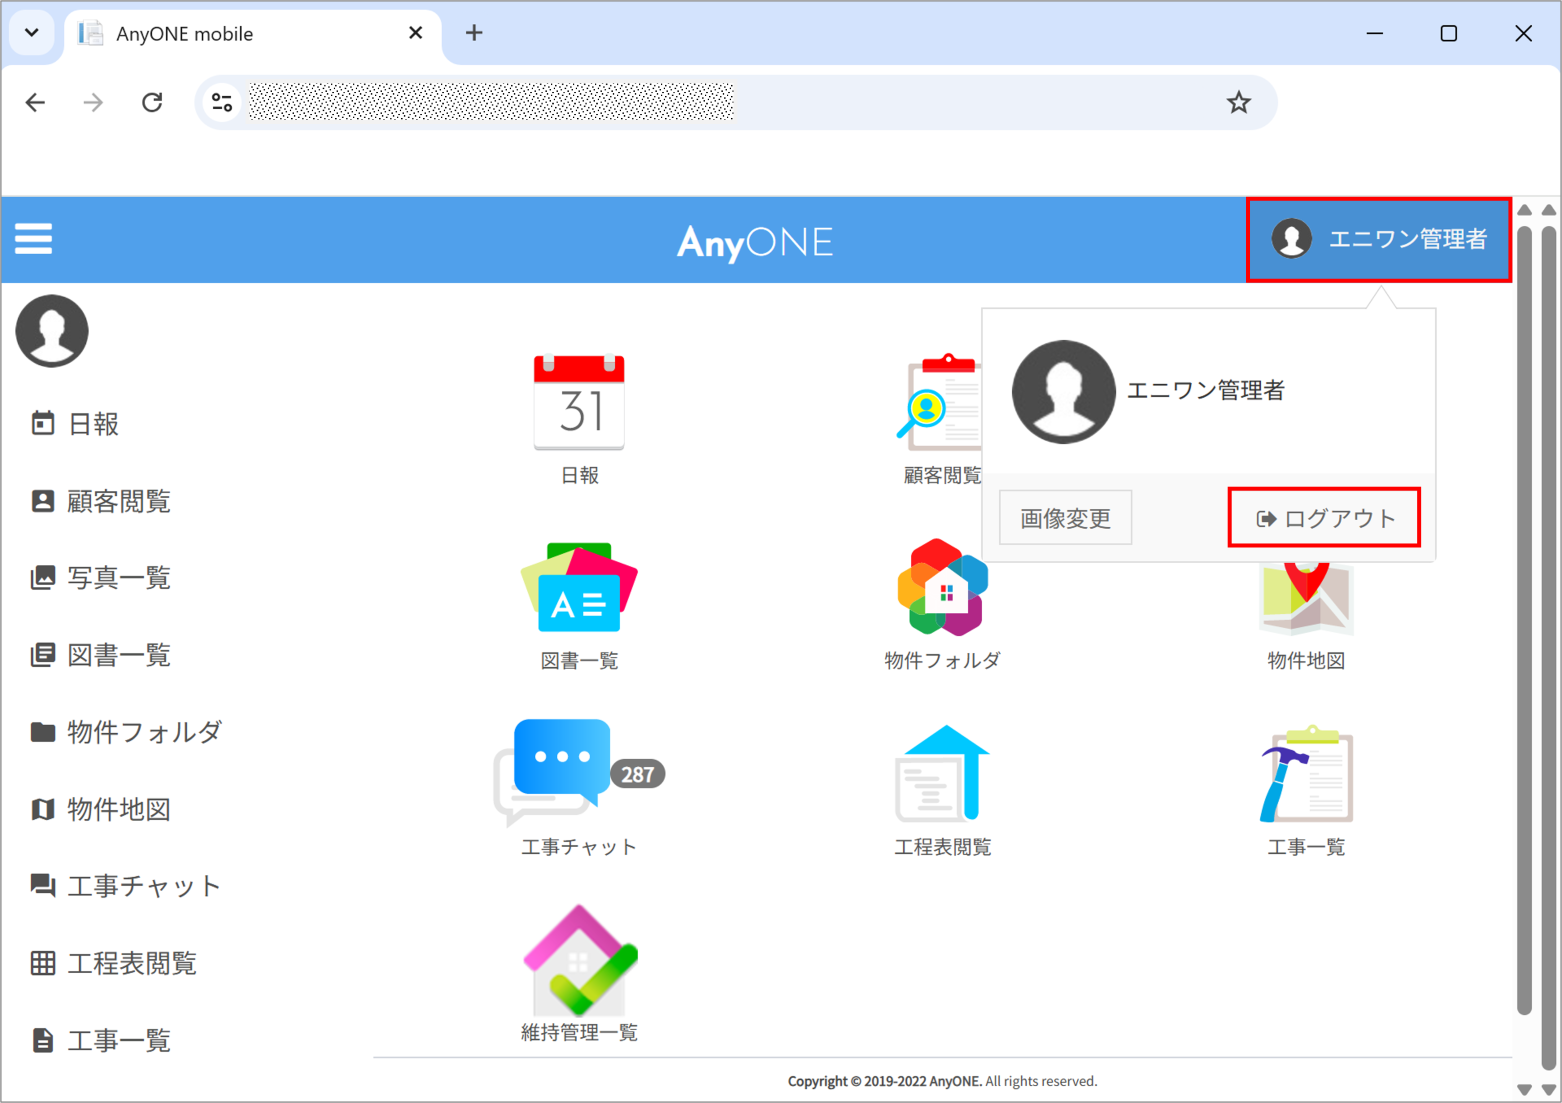This screenshot has height=1103, width=1562.
Task: Open site information controls in address bar
Action: point(222,102)
